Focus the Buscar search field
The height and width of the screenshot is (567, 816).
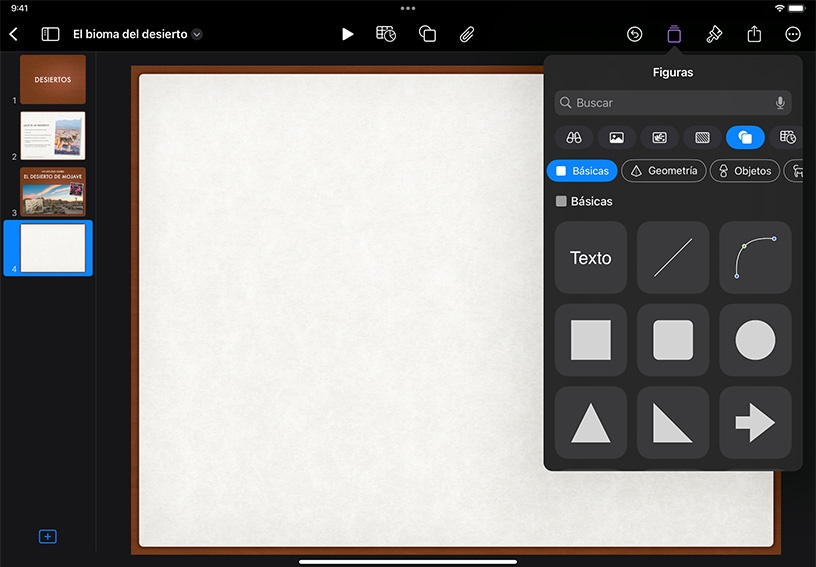point(673,103)
